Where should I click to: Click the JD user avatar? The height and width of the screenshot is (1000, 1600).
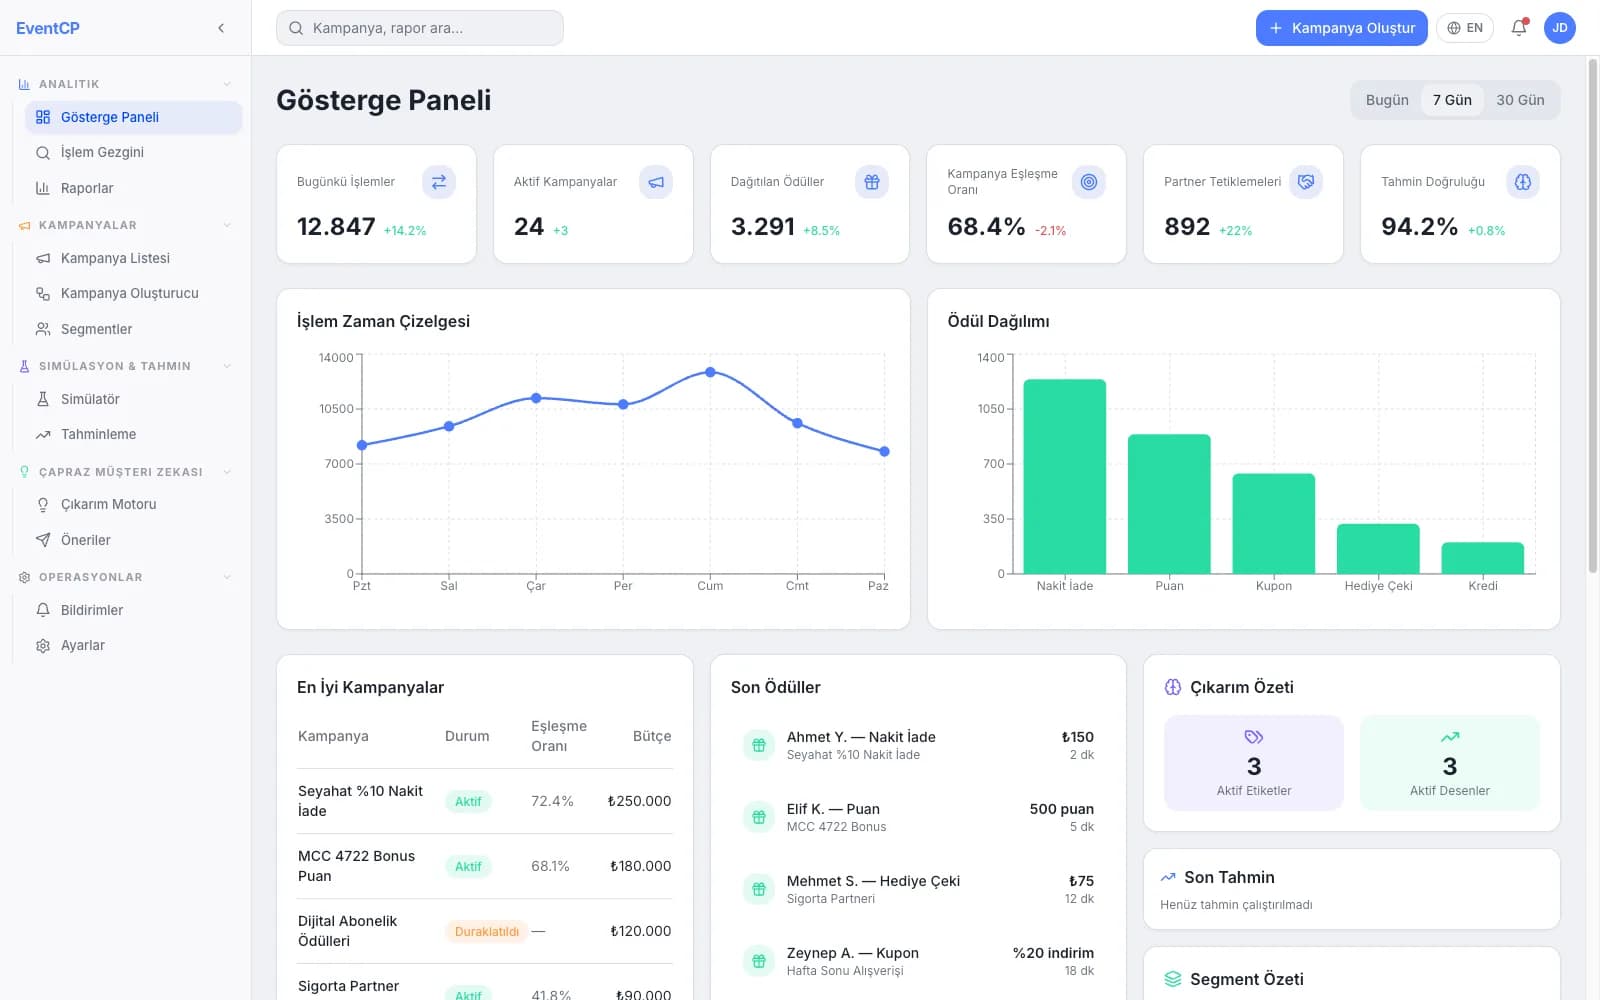click(x=1560, y=28)
